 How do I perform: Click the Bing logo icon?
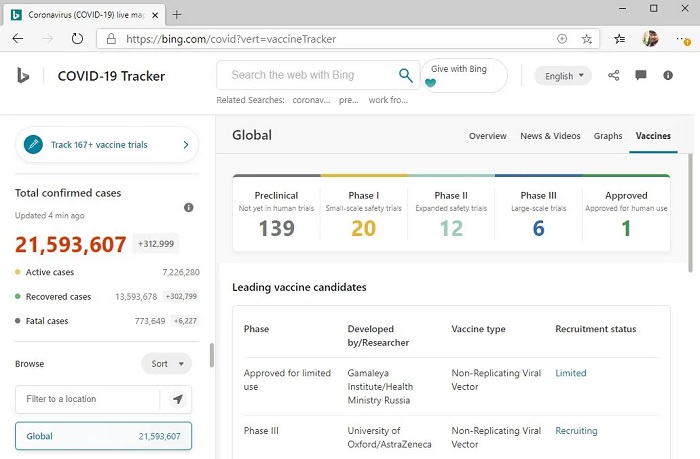24,76
